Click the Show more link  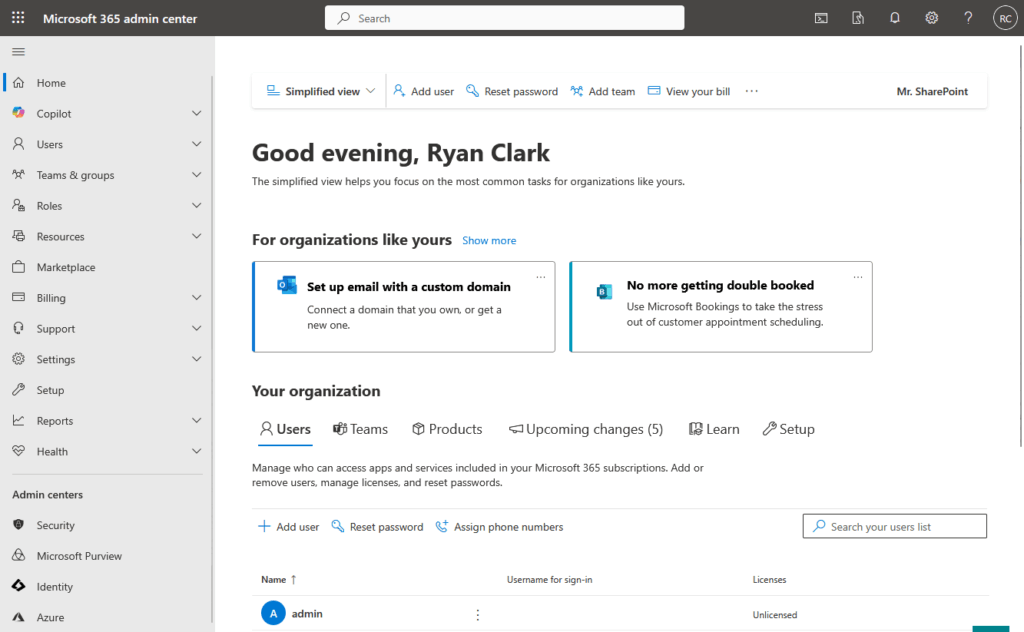tap(489, 240)
